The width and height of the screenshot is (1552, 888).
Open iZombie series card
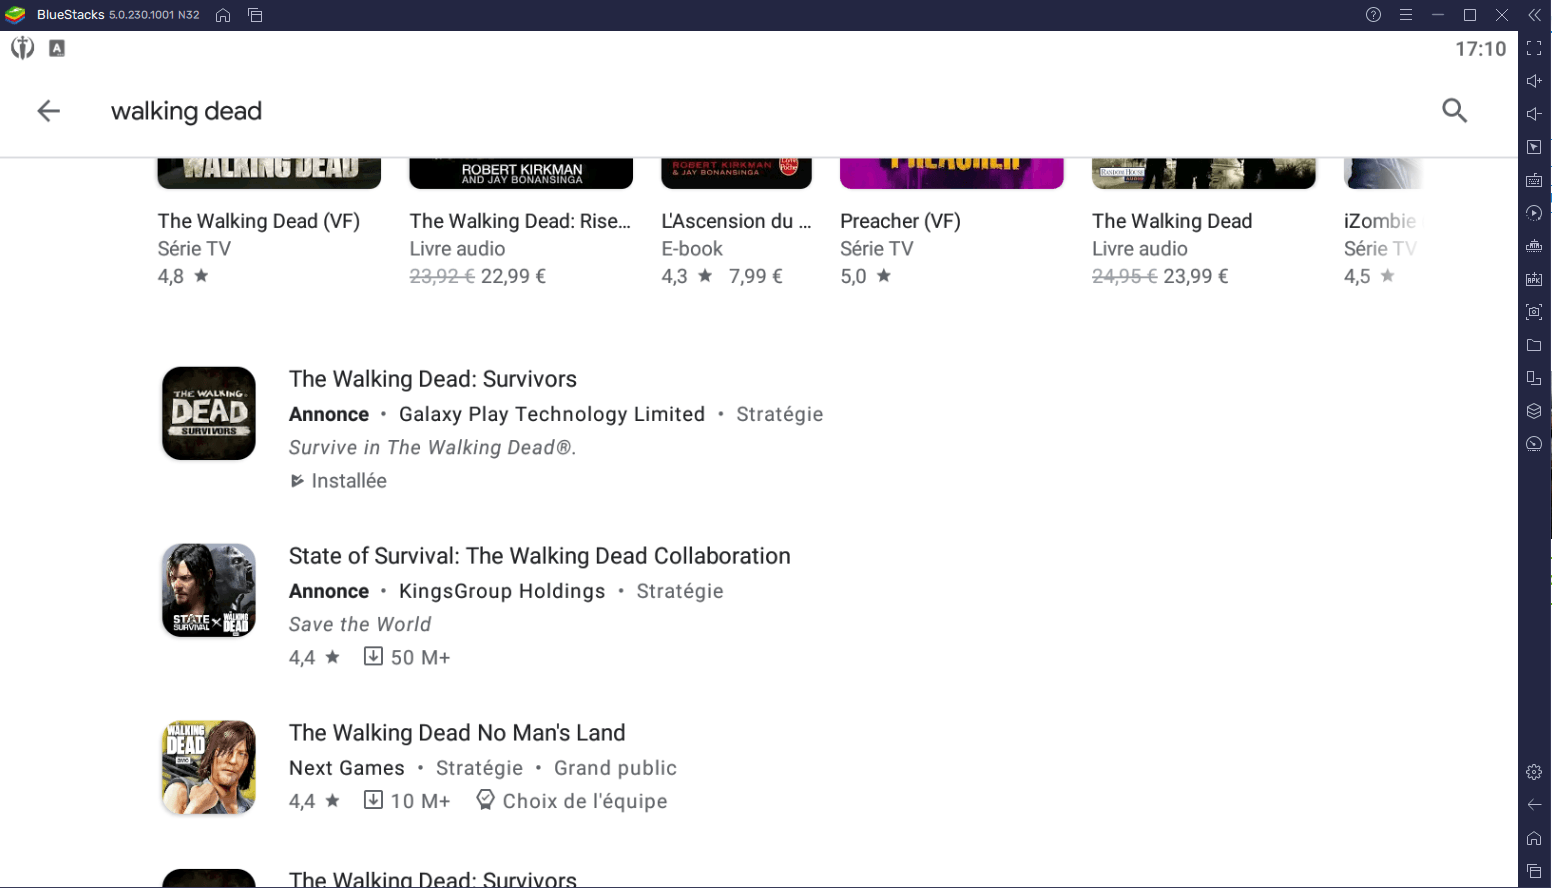pos(1381,223)
